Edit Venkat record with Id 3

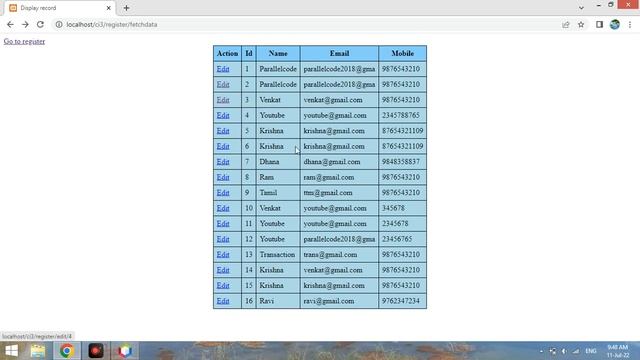223,100
